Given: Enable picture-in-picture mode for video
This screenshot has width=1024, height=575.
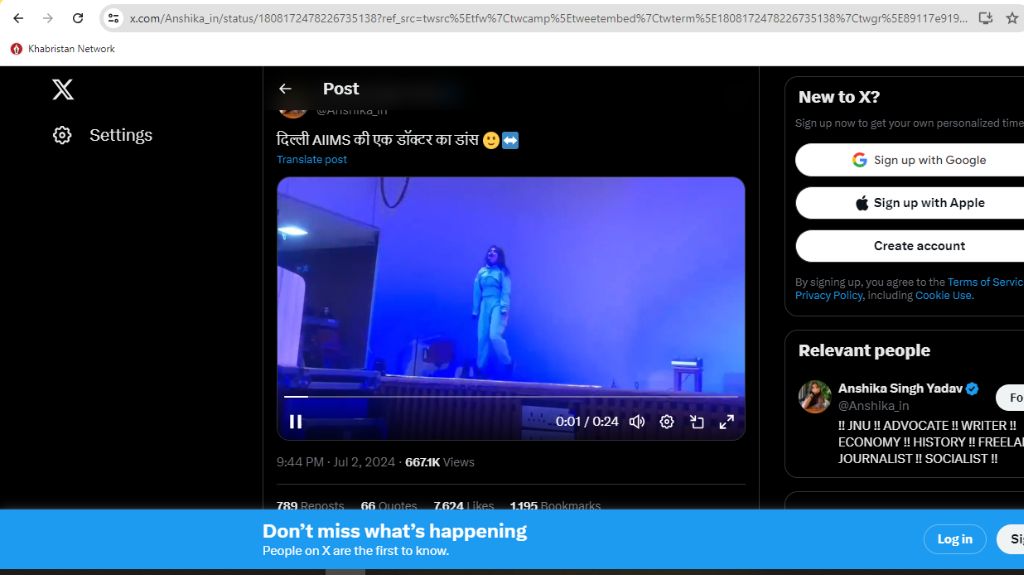Looking at the screenshot, I should click(x=697, y=422).
